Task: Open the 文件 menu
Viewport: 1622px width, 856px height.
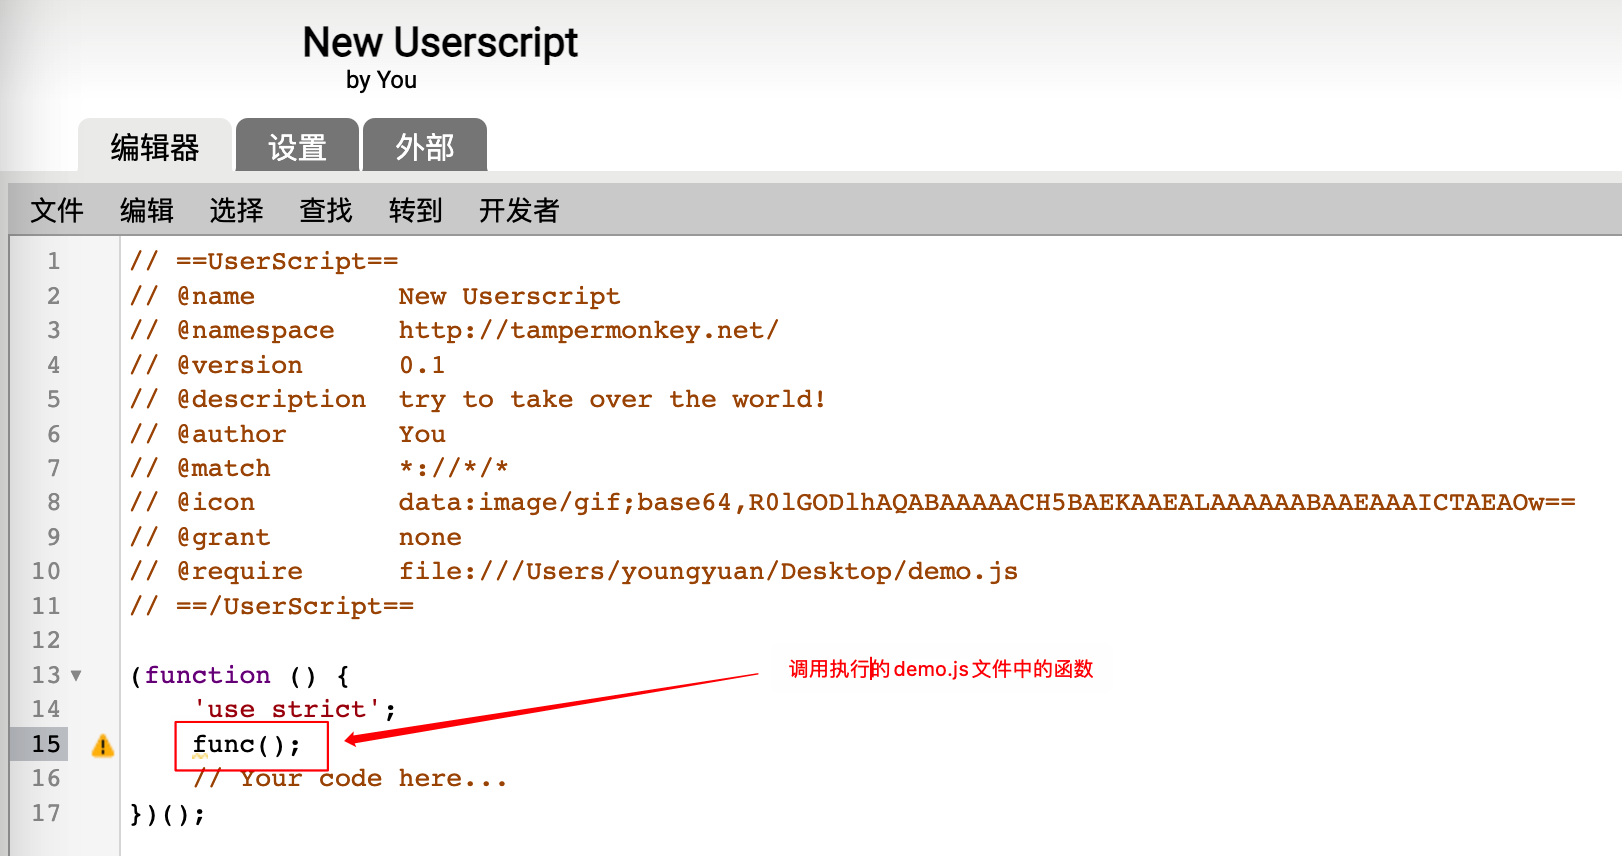Action: (x=57, y=210)
